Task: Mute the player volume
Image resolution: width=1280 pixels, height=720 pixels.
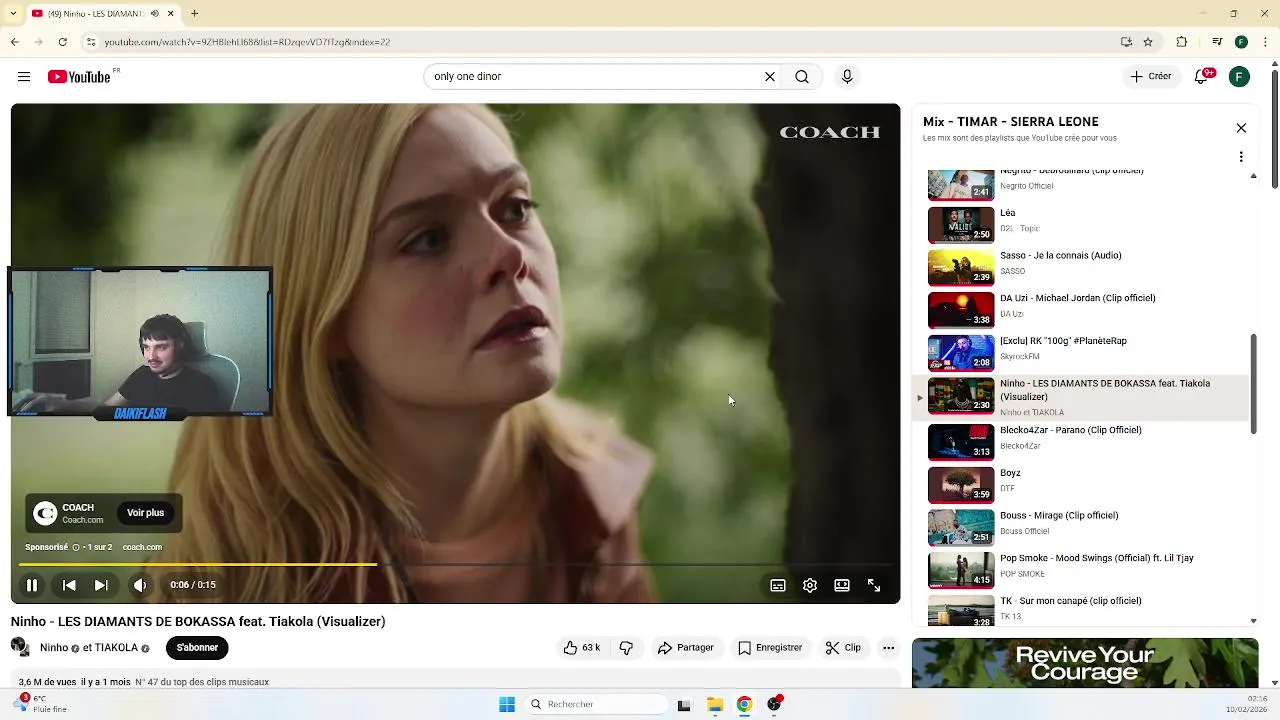Action: point(140,585)
